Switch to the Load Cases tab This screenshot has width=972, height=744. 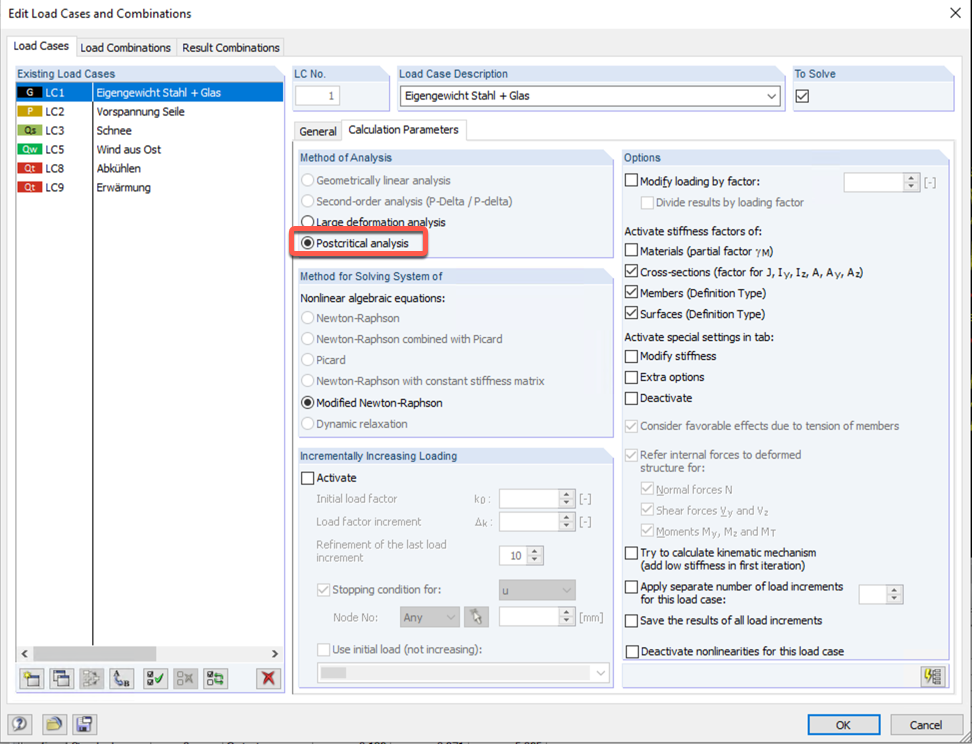tap(41, 46)
